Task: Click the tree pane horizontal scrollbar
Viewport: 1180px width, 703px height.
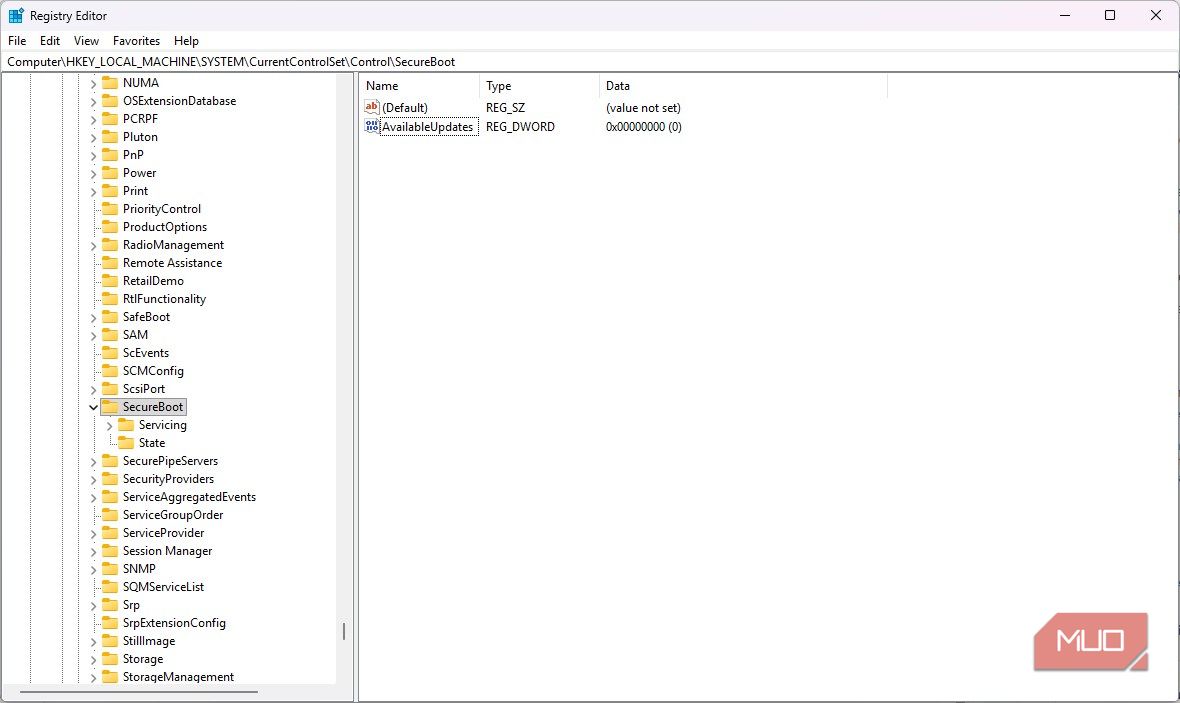Action: coord(138,692)
